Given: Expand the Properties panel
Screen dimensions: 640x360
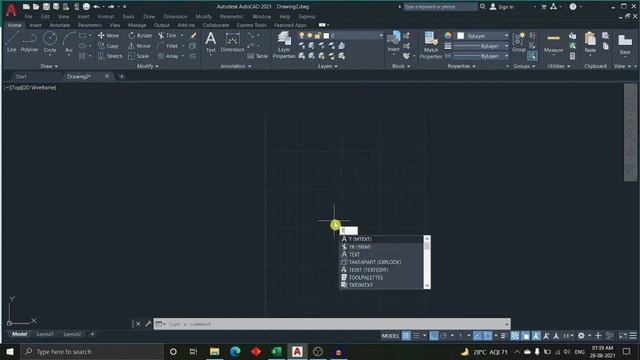Looking at the screenshot, I should pos(462,66).
